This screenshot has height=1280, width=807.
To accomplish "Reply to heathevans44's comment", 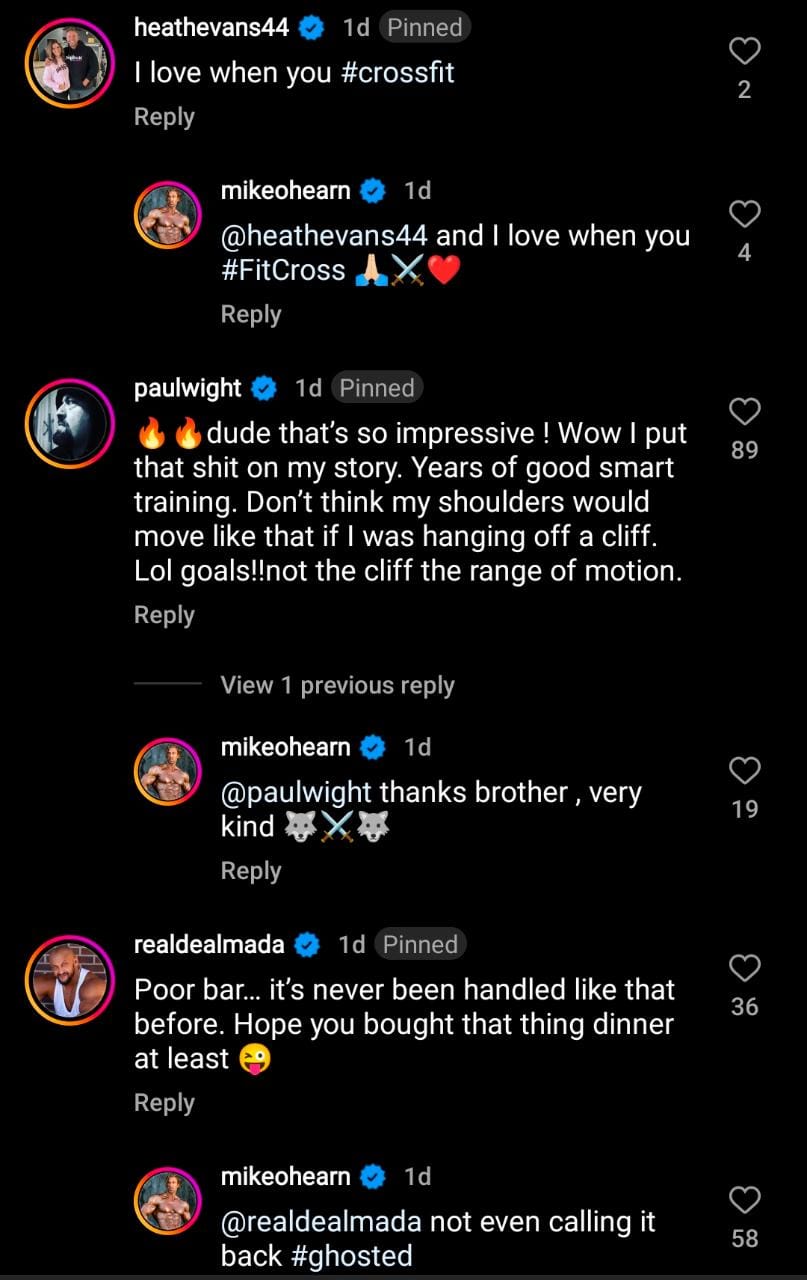I will pyautogui.click(x=164, y=117).
